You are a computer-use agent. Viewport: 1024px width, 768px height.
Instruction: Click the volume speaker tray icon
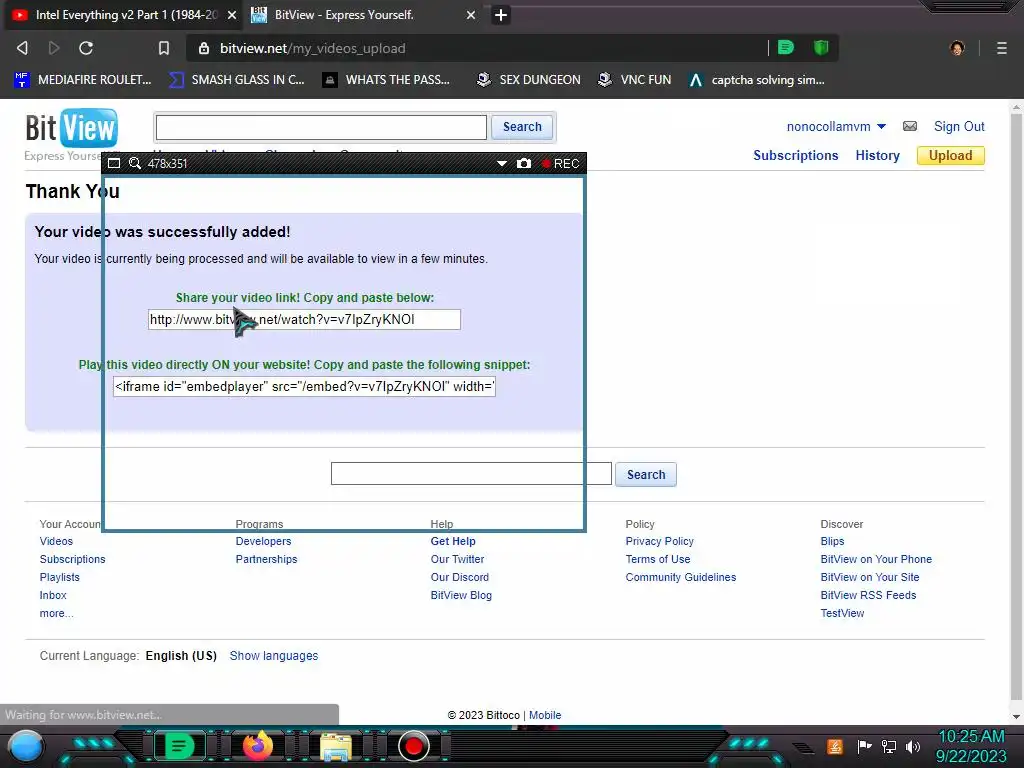pos(912,746)
